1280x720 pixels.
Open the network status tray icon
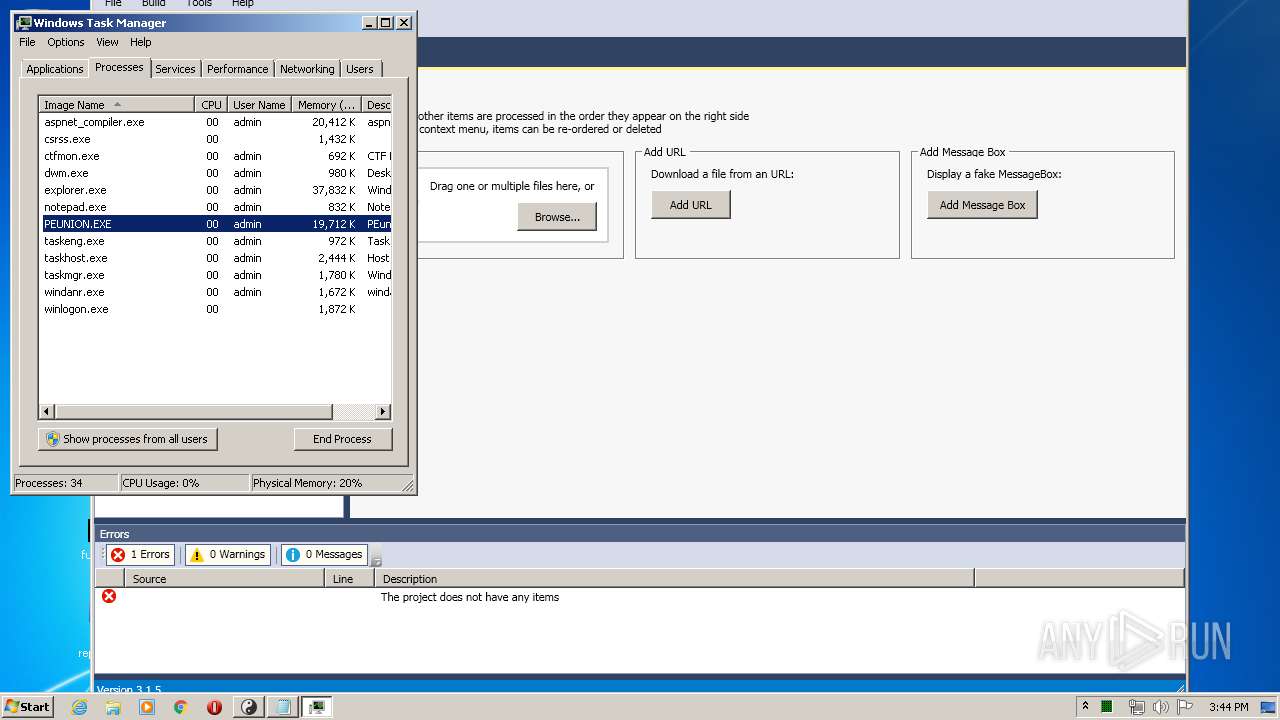[x=1136, y=707]
